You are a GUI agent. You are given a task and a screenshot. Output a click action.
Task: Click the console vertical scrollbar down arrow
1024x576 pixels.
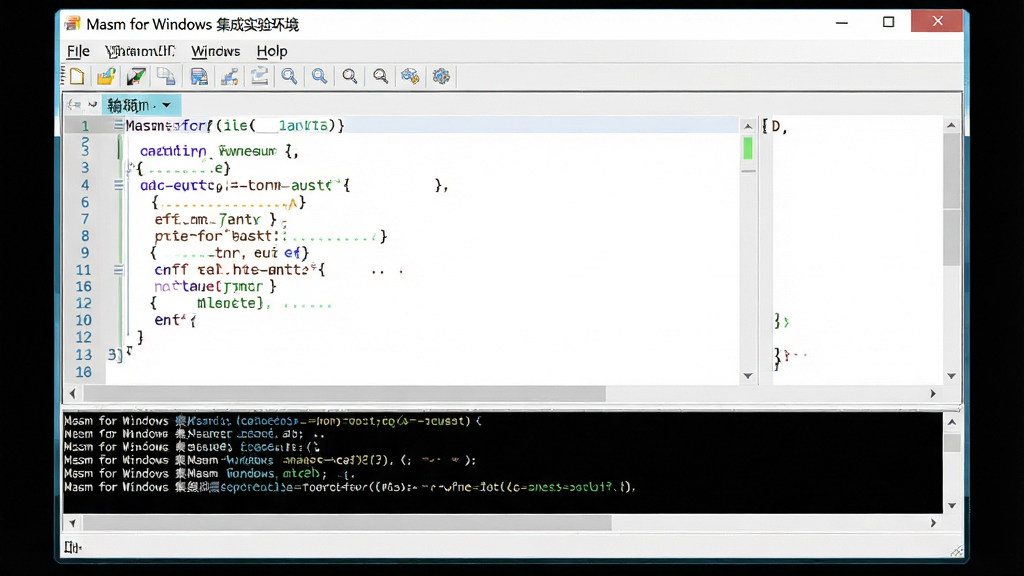[952, 505]
